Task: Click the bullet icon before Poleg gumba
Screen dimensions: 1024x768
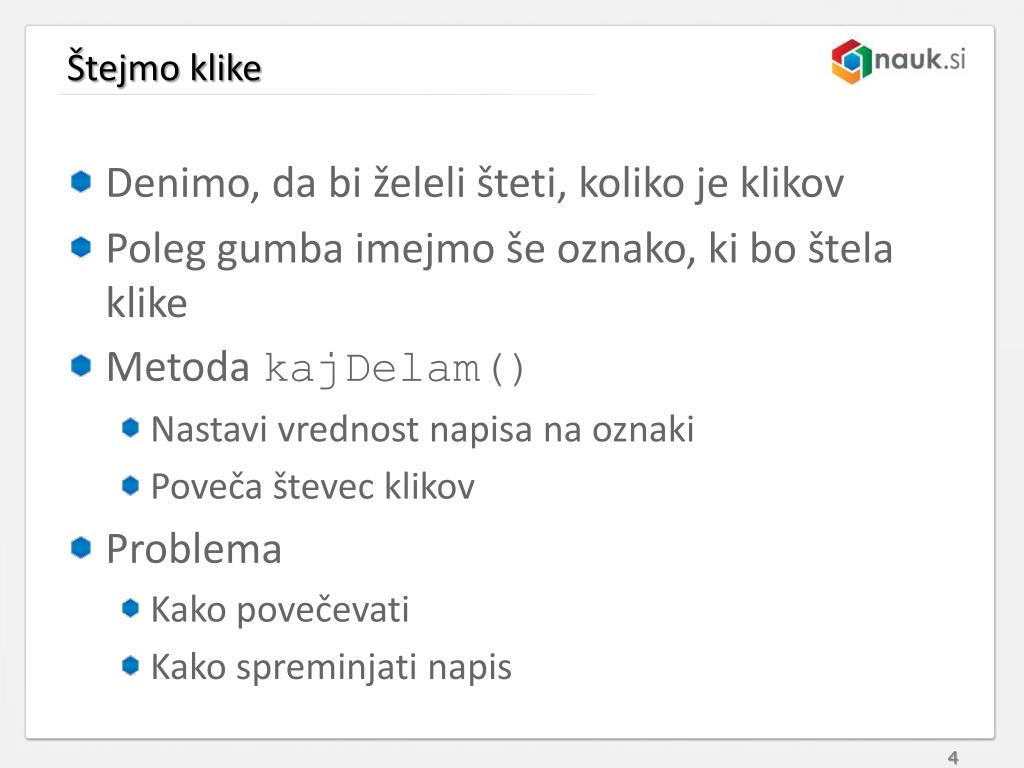Action: 81,248
